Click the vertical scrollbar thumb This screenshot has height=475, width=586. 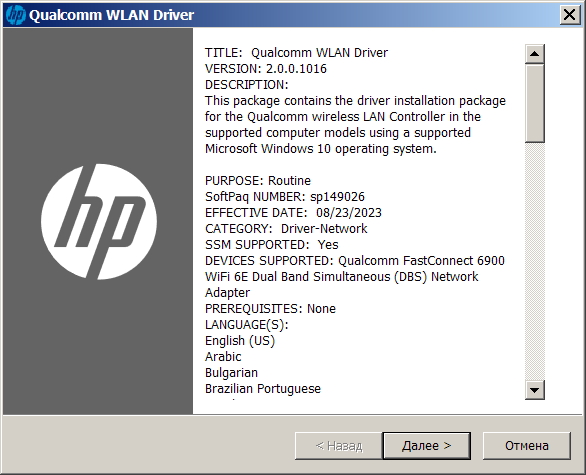coord(534,103)
